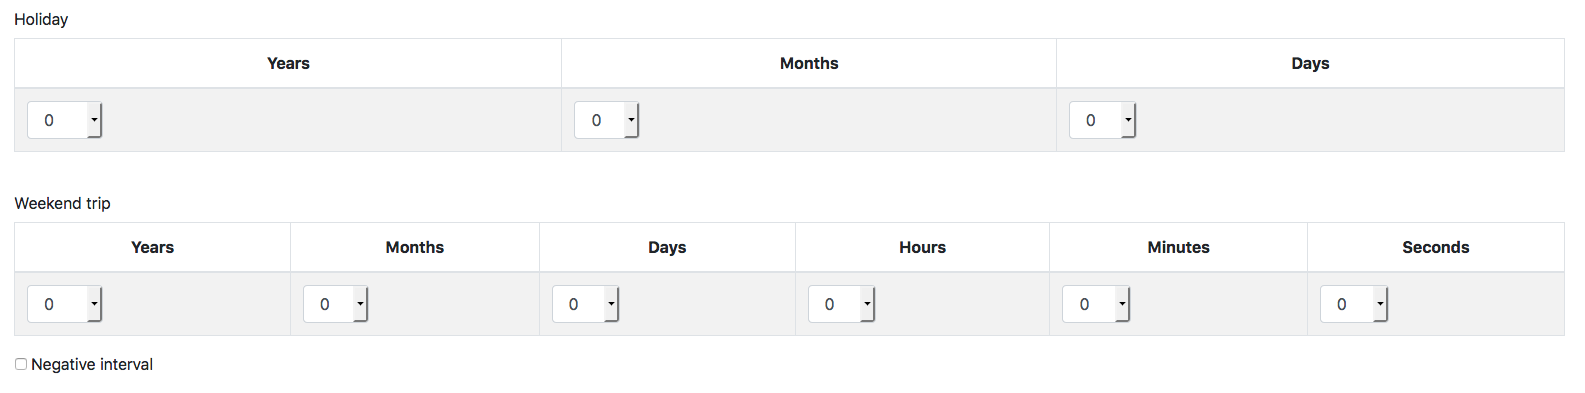Enable the Negative interval checkbox
This screenshot has width=1585, height=393.
[21, 364]
